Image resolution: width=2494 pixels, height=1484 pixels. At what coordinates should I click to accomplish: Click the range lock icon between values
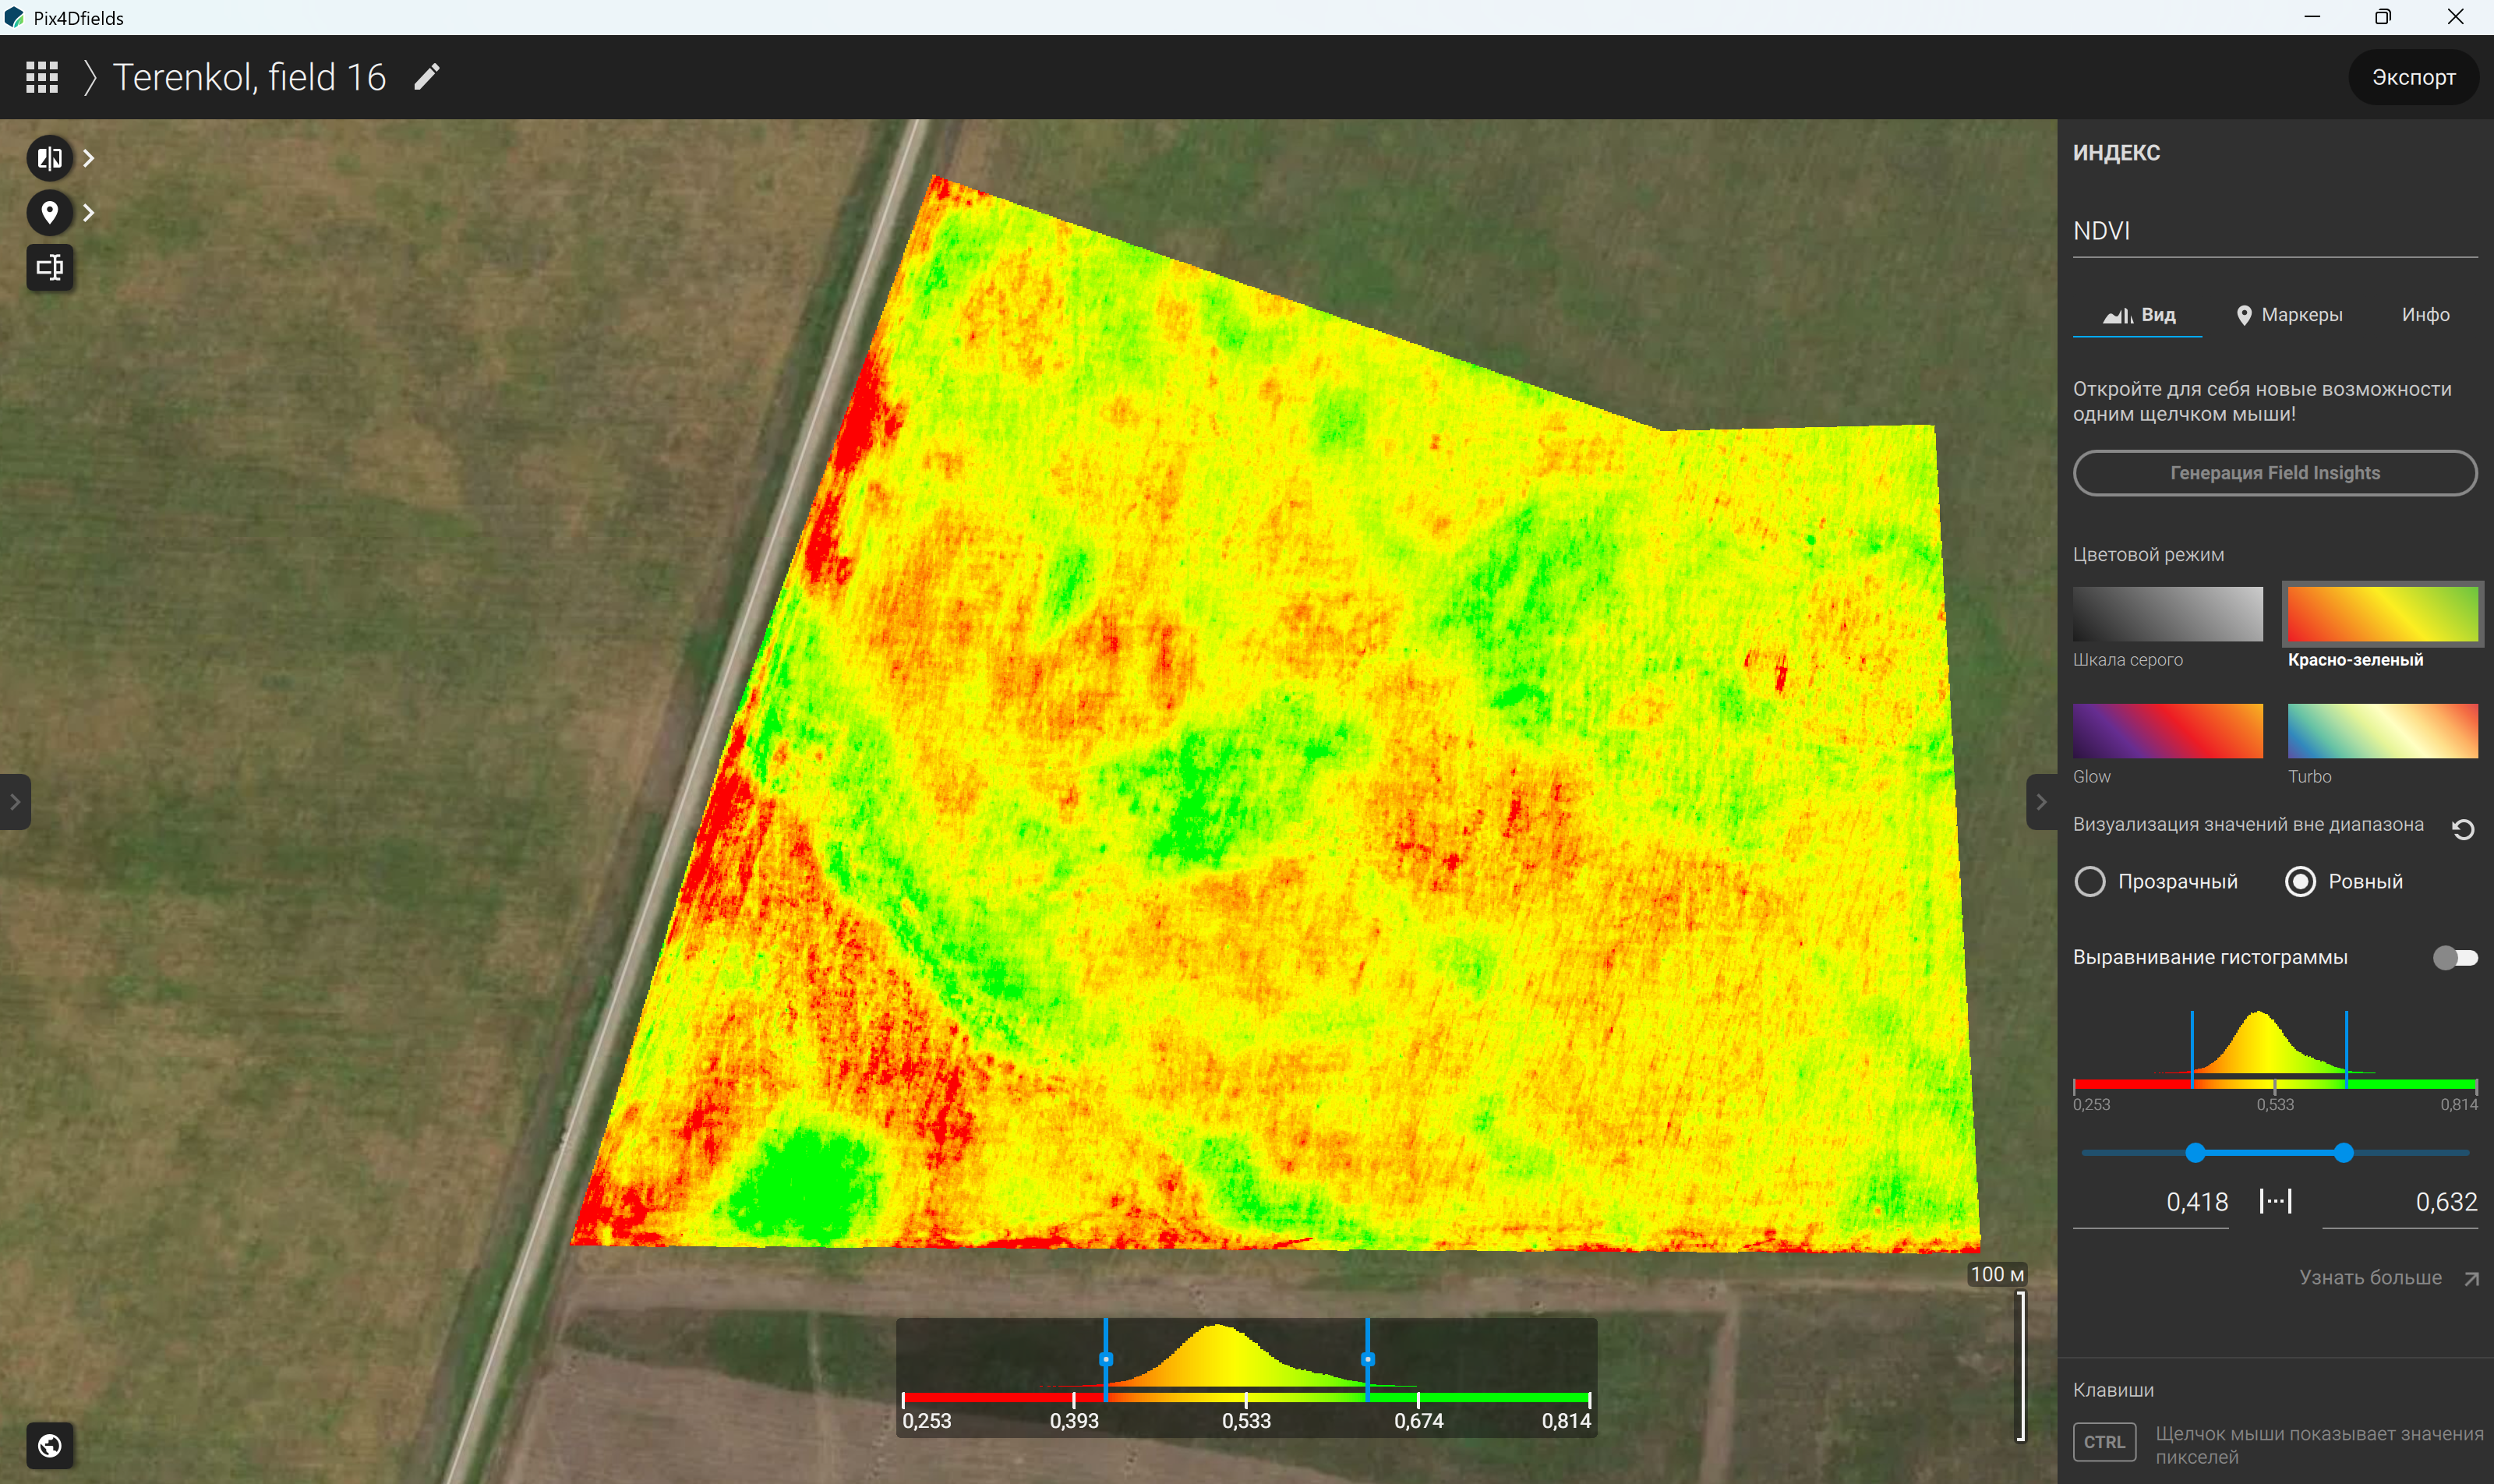(x=2275, y=1201)
